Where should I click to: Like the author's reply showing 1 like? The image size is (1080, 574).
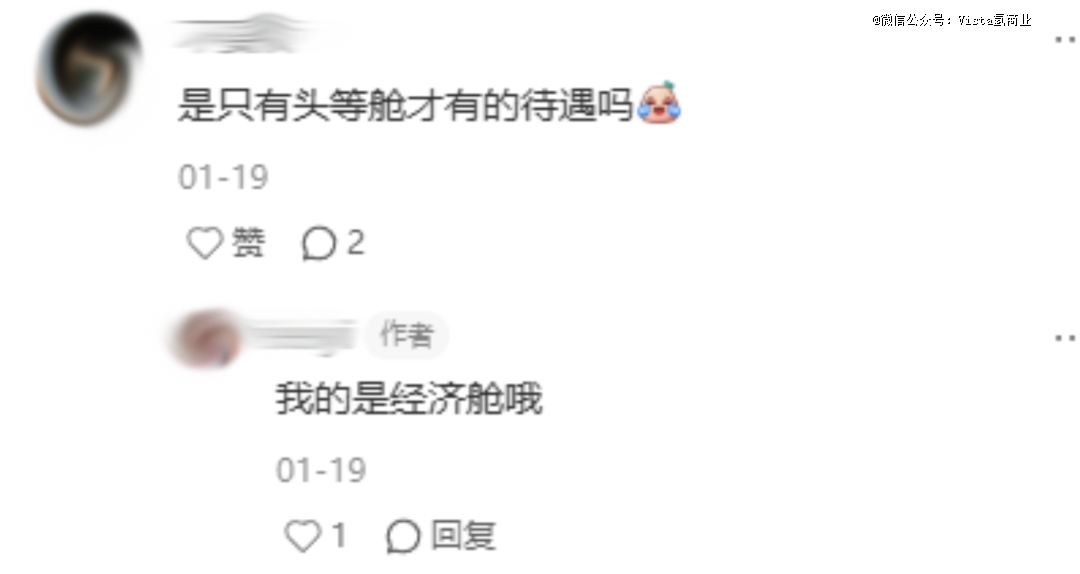303,535
